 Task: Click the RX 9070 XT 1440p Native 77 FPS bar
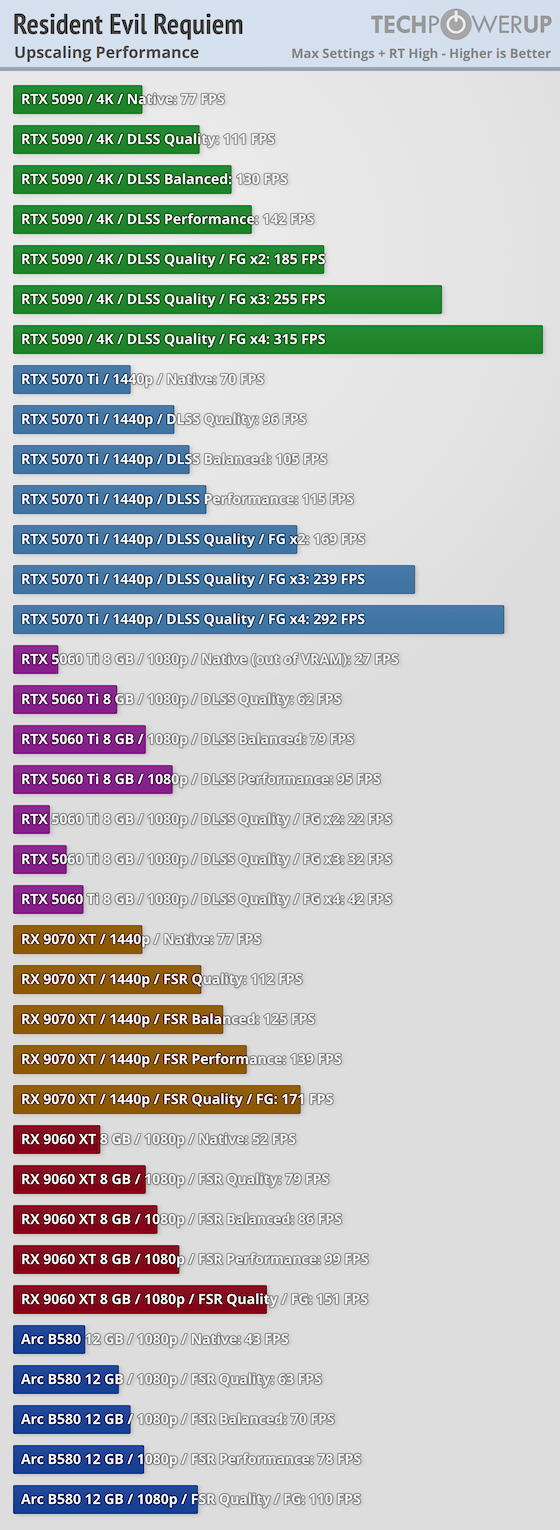tap(78, 939)
